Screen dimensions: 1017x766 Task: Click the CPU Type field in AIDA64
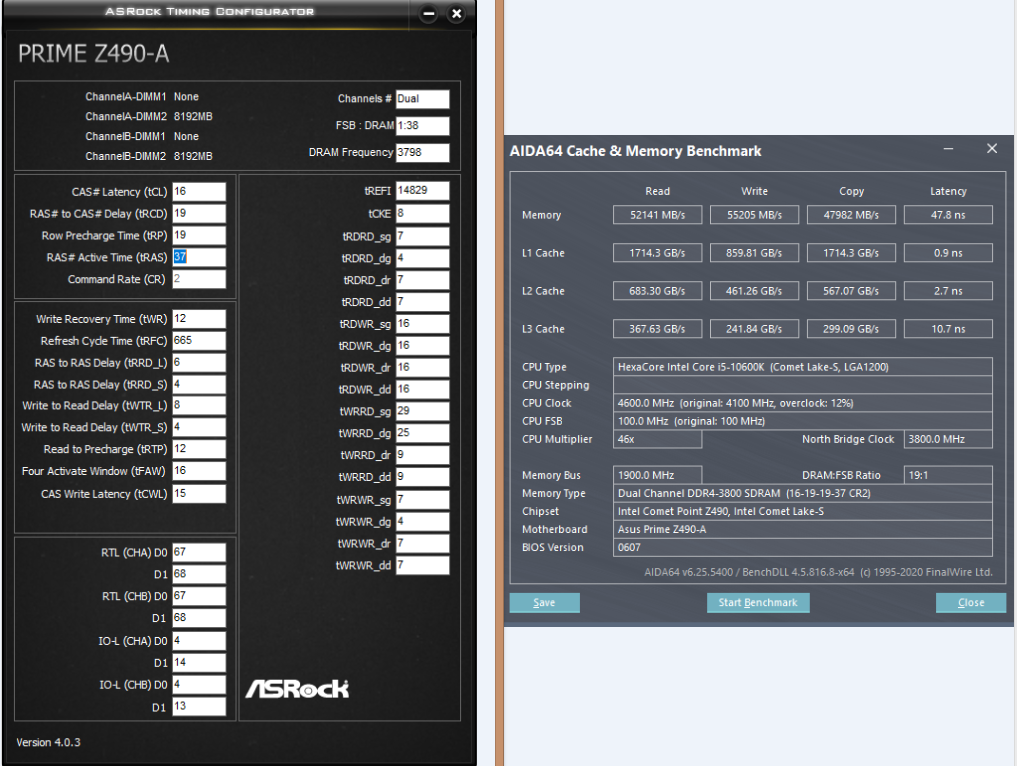point(802,367)
